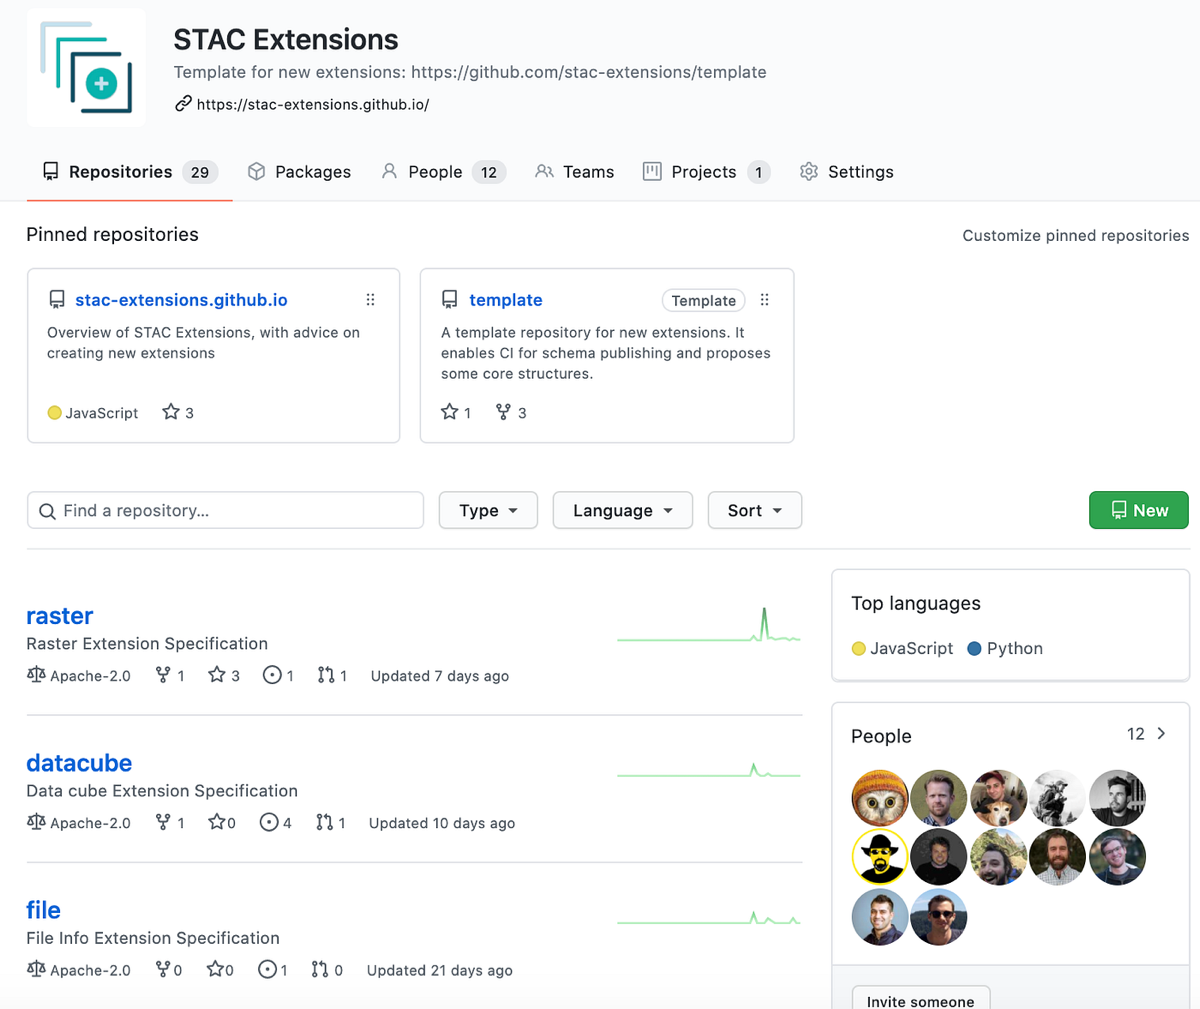
Task: Click the Apache-2.0 license of raster
Action: (x=79, y=675)
